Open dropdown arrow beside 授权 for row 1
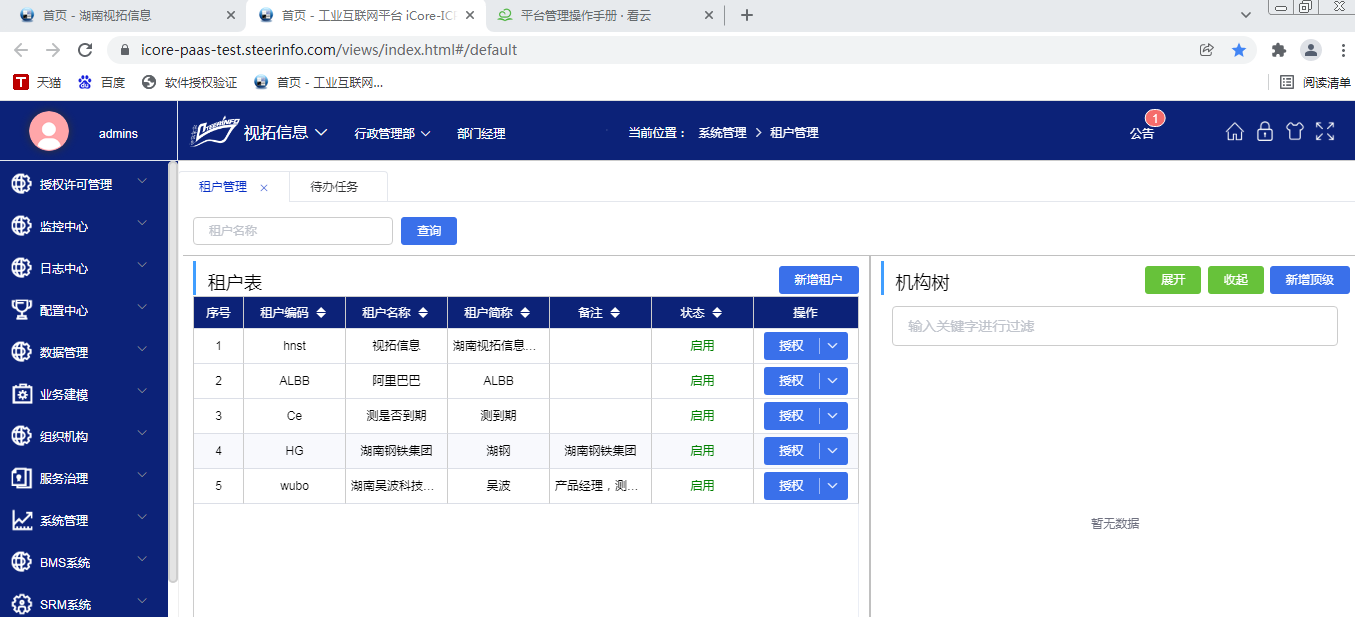 834,346
